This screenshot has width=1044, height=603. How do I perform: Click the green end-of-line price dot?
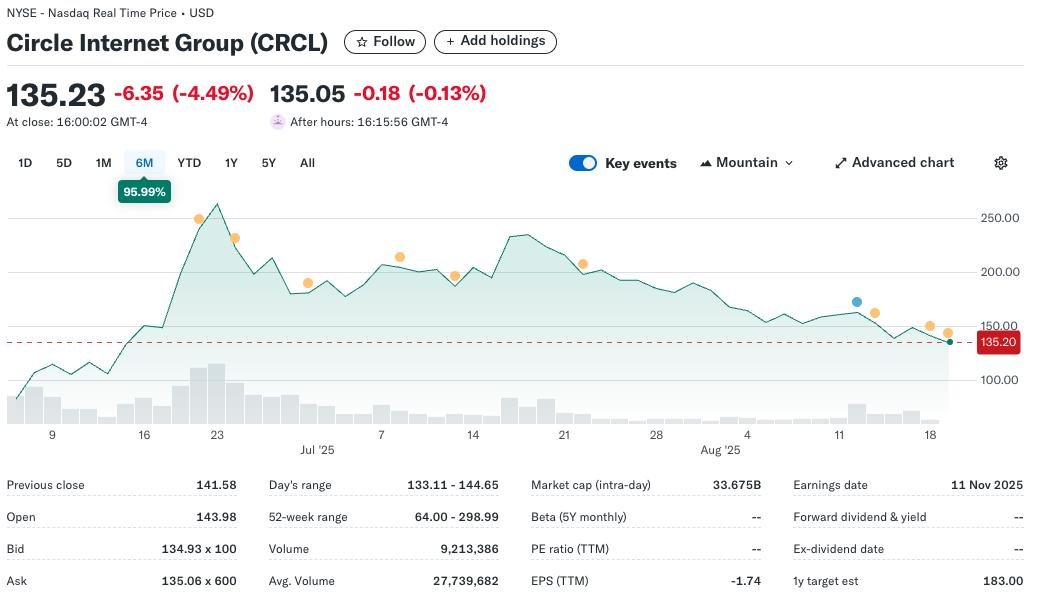[949, 342]
